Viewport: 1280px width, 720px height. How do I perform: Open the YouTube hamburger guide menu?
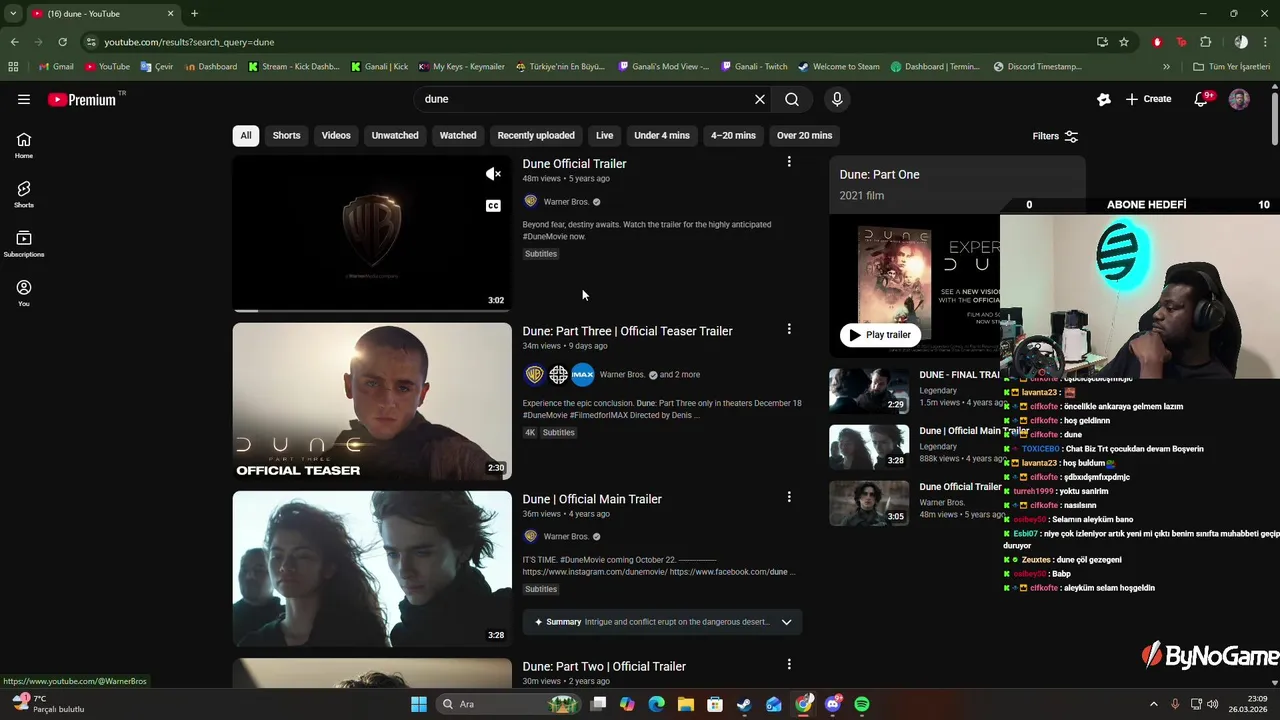(24, 99)
